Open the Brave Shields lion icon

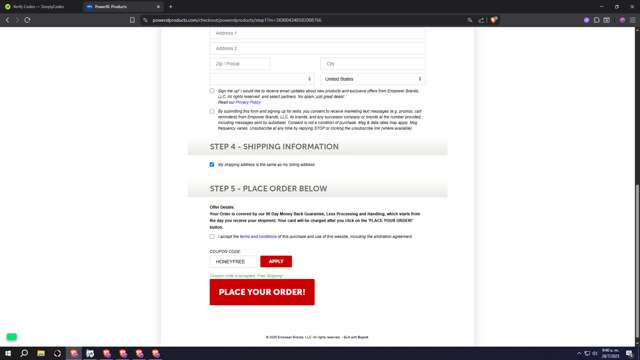pyautogui.click(x=493, y=20)
